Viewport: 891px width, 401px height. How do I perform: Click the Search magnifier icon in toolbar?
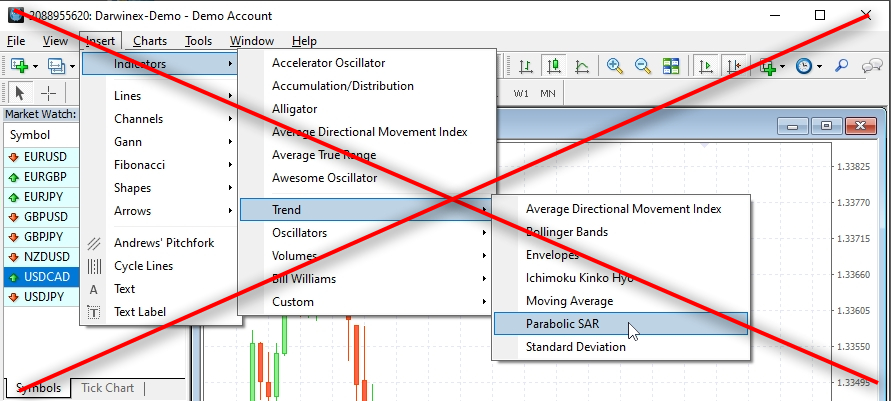coord(841,66)
